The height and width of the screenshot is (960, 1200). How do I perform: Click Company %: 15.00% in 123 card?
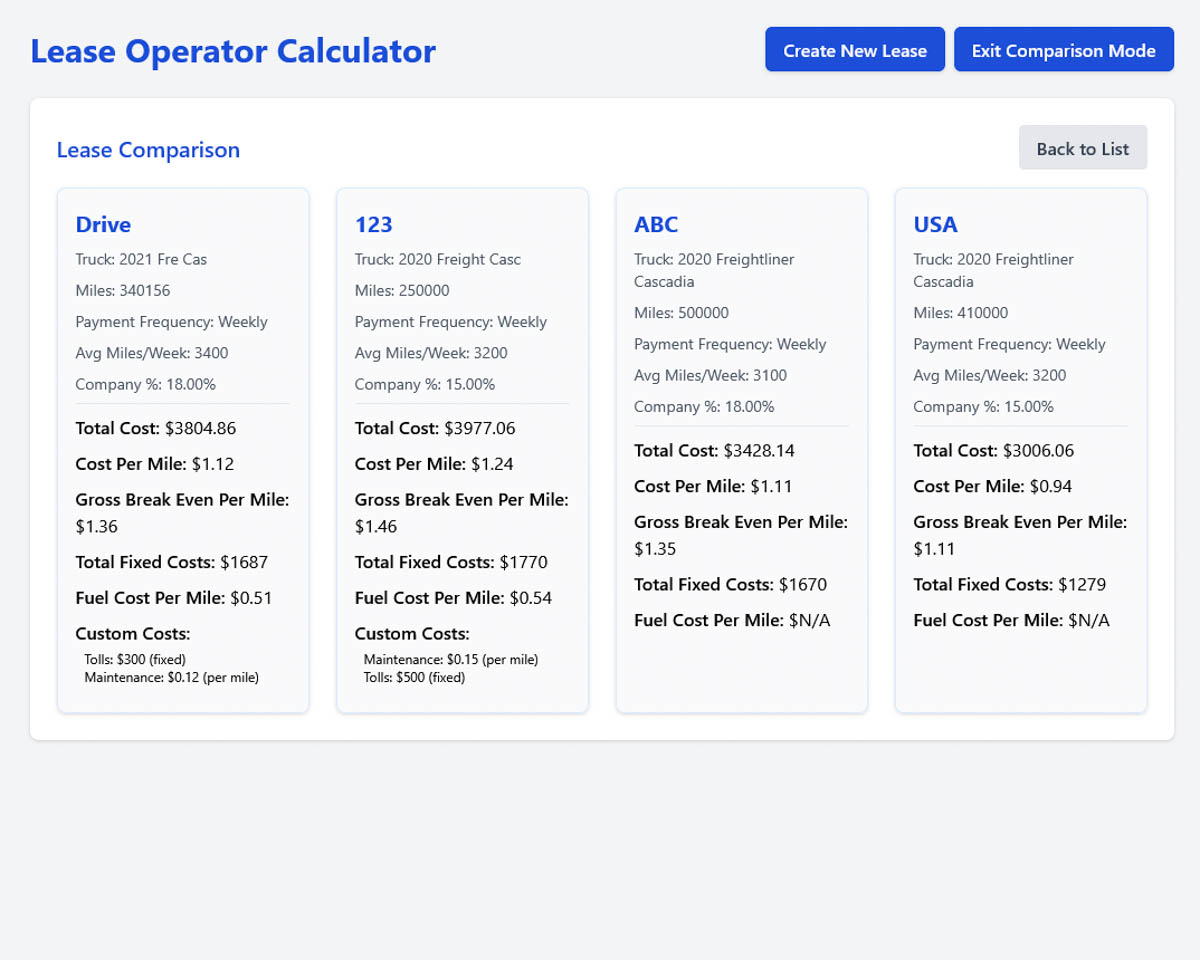pos(425,384)
